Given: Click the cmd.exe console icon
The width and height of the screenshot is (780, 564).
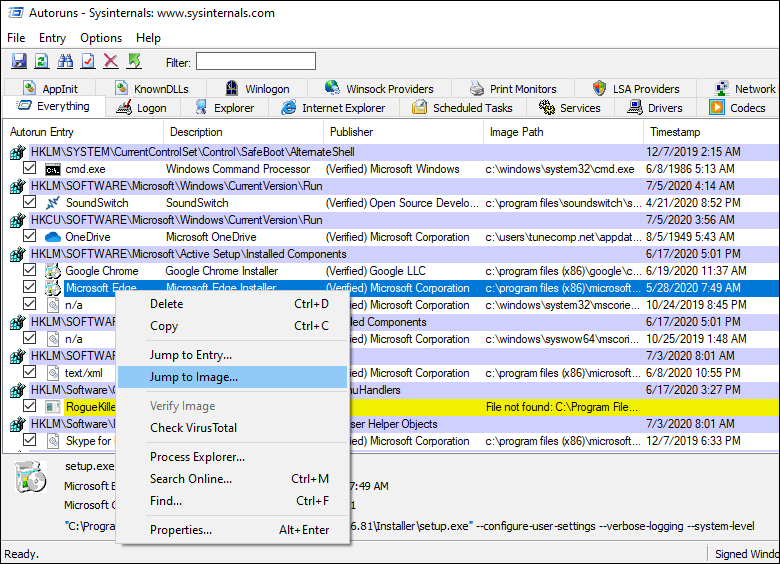Looking at the screenshot, I should click(x=53, y=170).
